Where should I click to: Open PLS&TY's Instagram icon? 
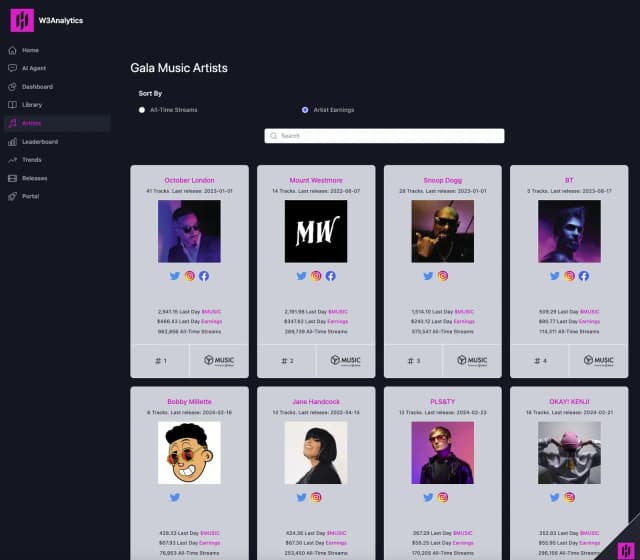(443, 497)
